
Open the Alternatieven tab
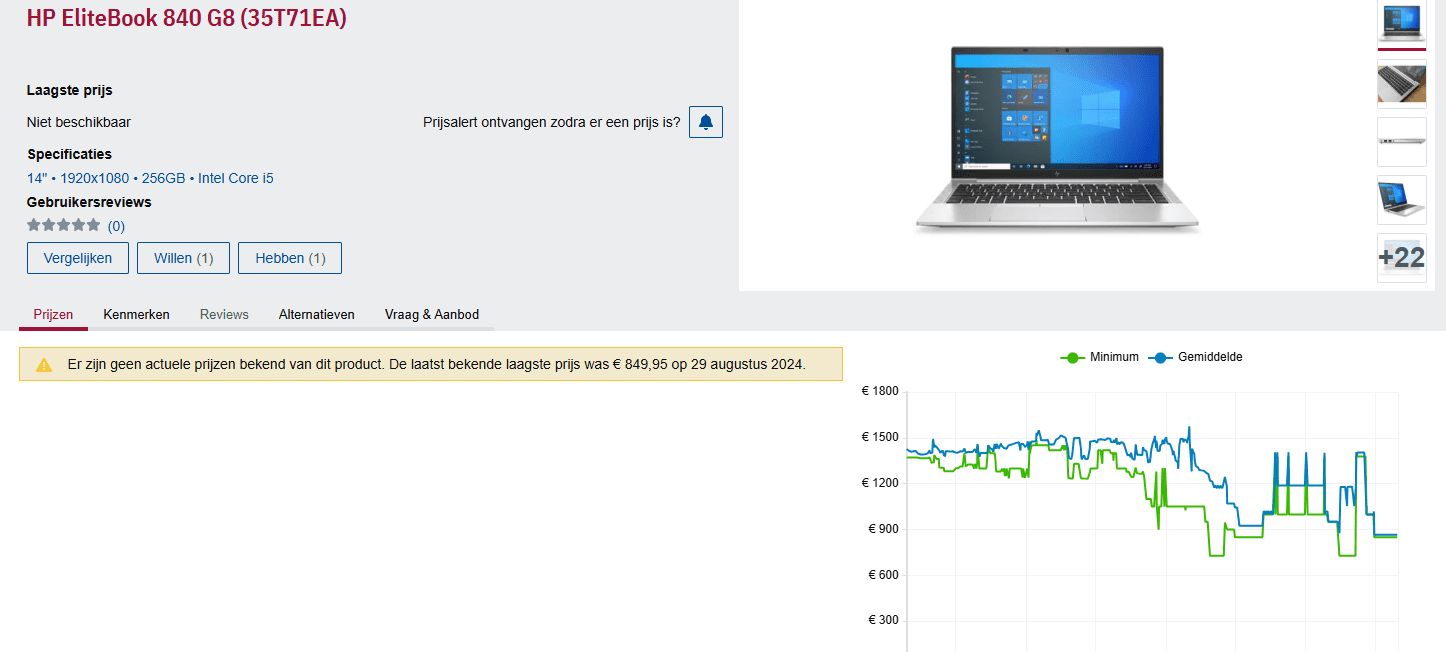tap(316, 314)
